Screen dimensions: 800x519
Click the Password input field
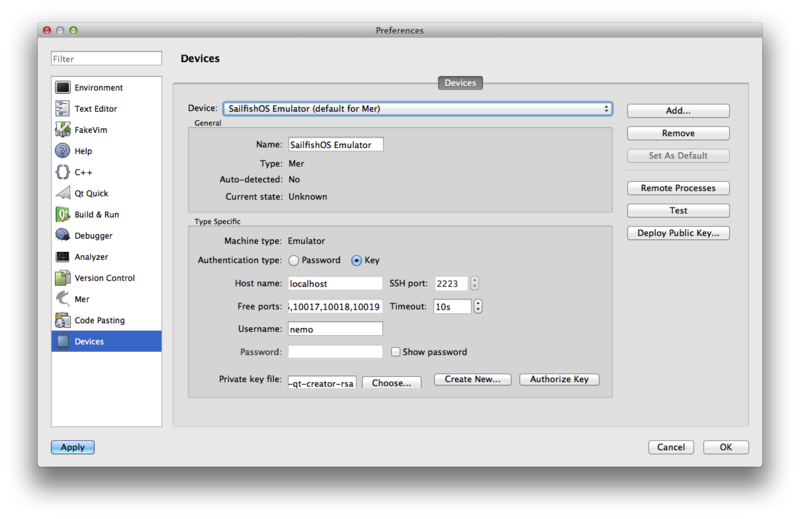[x=335, y=352]
